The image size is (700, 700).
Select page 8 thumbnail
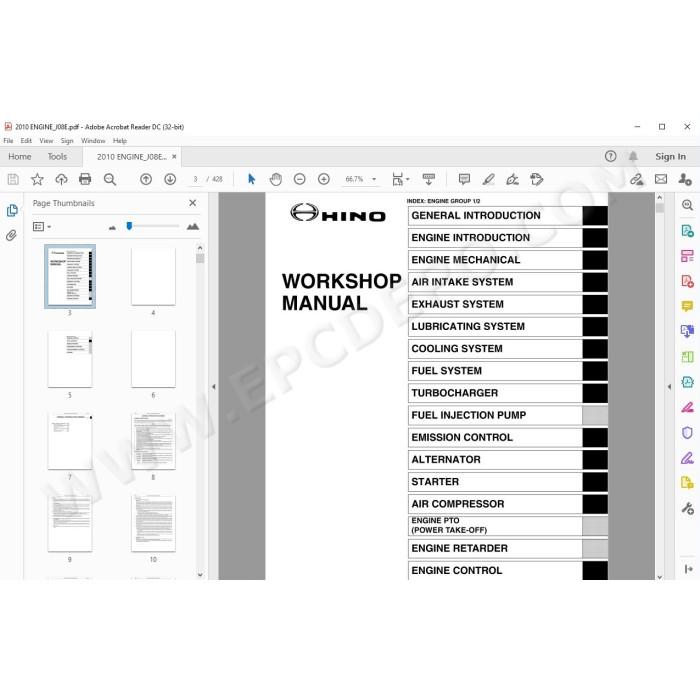[x=153, y=441]
